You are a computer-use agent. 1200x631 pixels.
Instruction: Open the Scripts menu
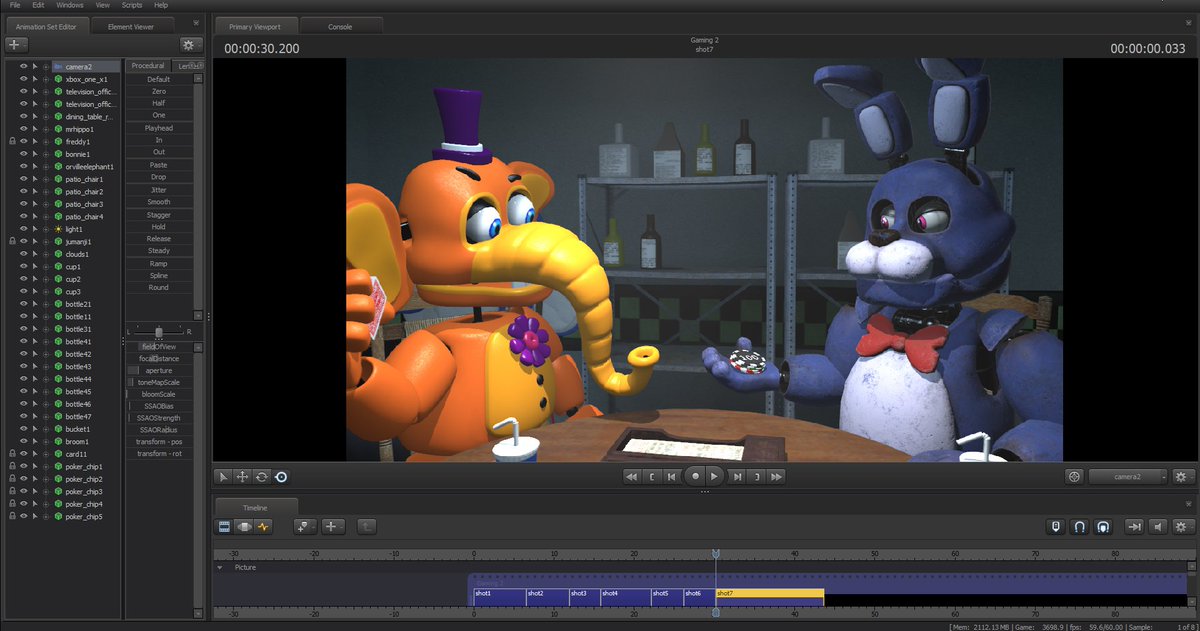point(132,5)
